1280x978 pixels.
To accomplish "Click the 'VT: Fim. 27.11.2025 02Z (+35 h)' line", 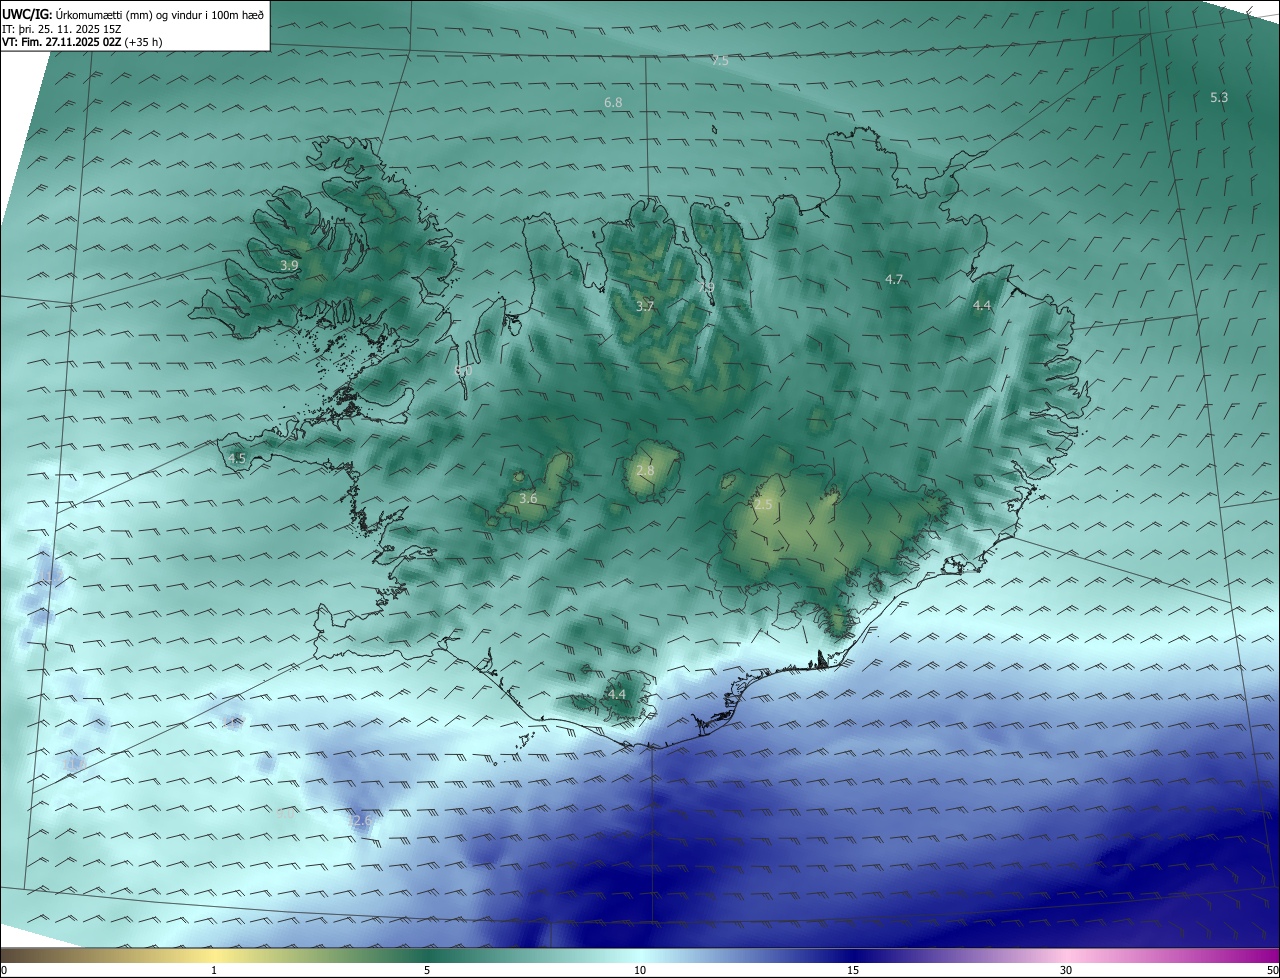I will (81, 42).
